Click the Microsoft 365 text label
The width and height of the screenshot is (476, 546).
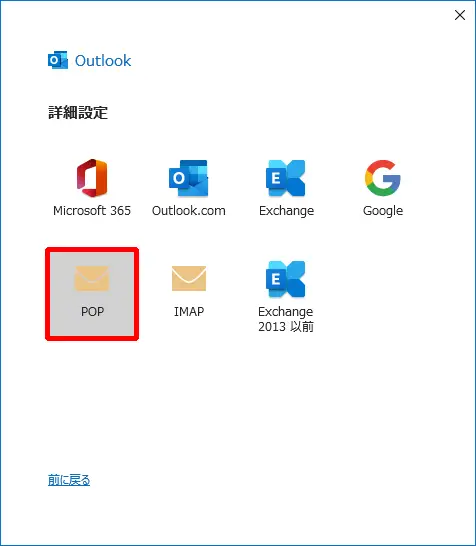pyautogui.click(x=92, y=211)
